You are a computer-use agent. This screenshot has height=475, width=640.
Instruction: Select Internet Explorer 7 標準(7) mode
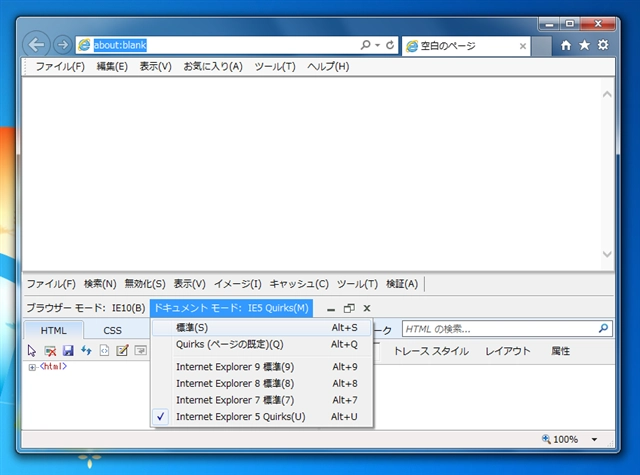262,400
